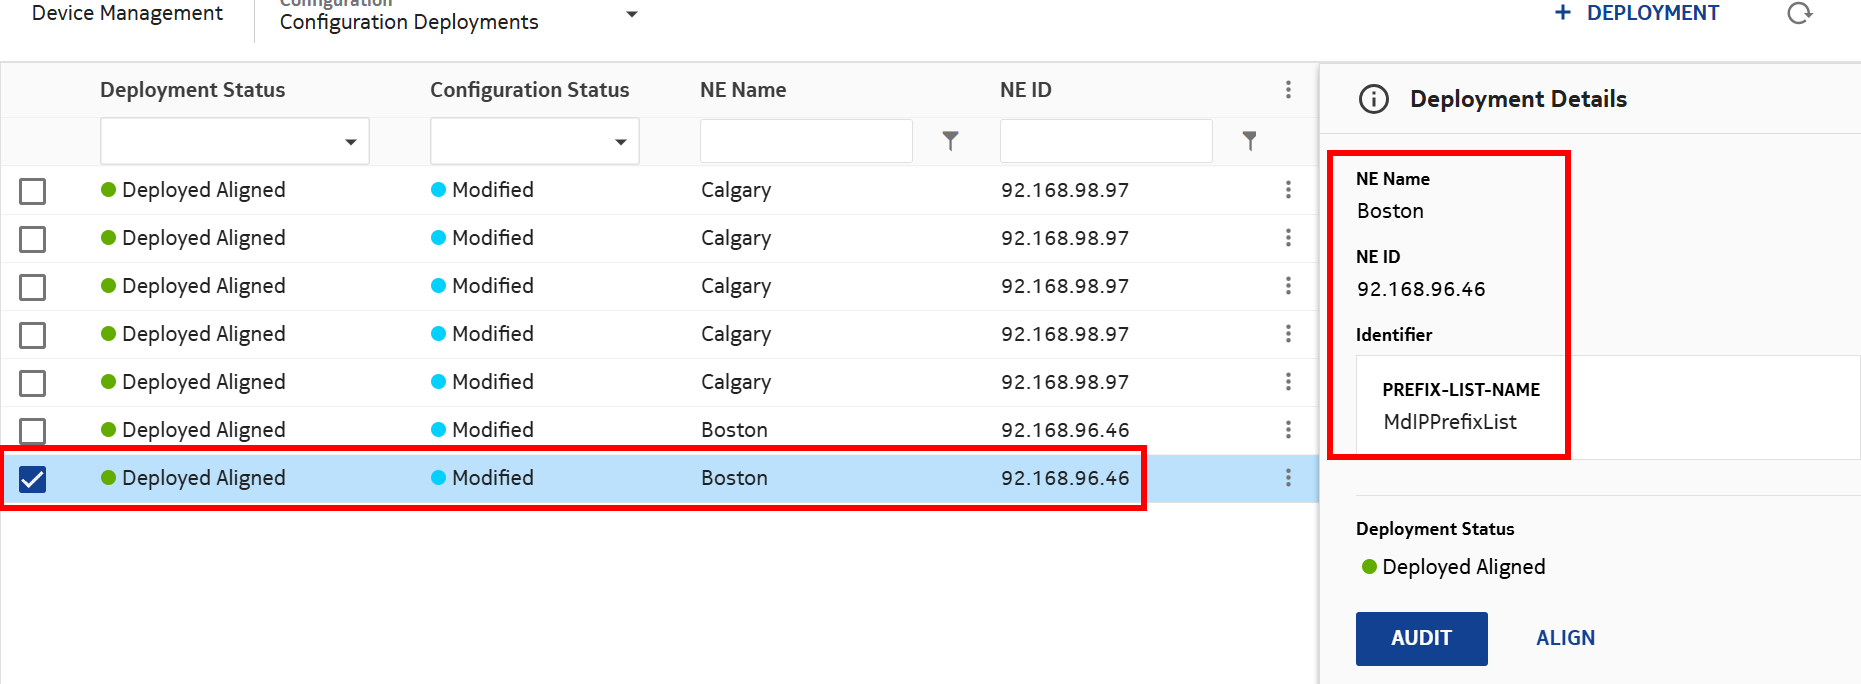Click the Deployment Details info icon
1861x684 pixels.
1374,99
